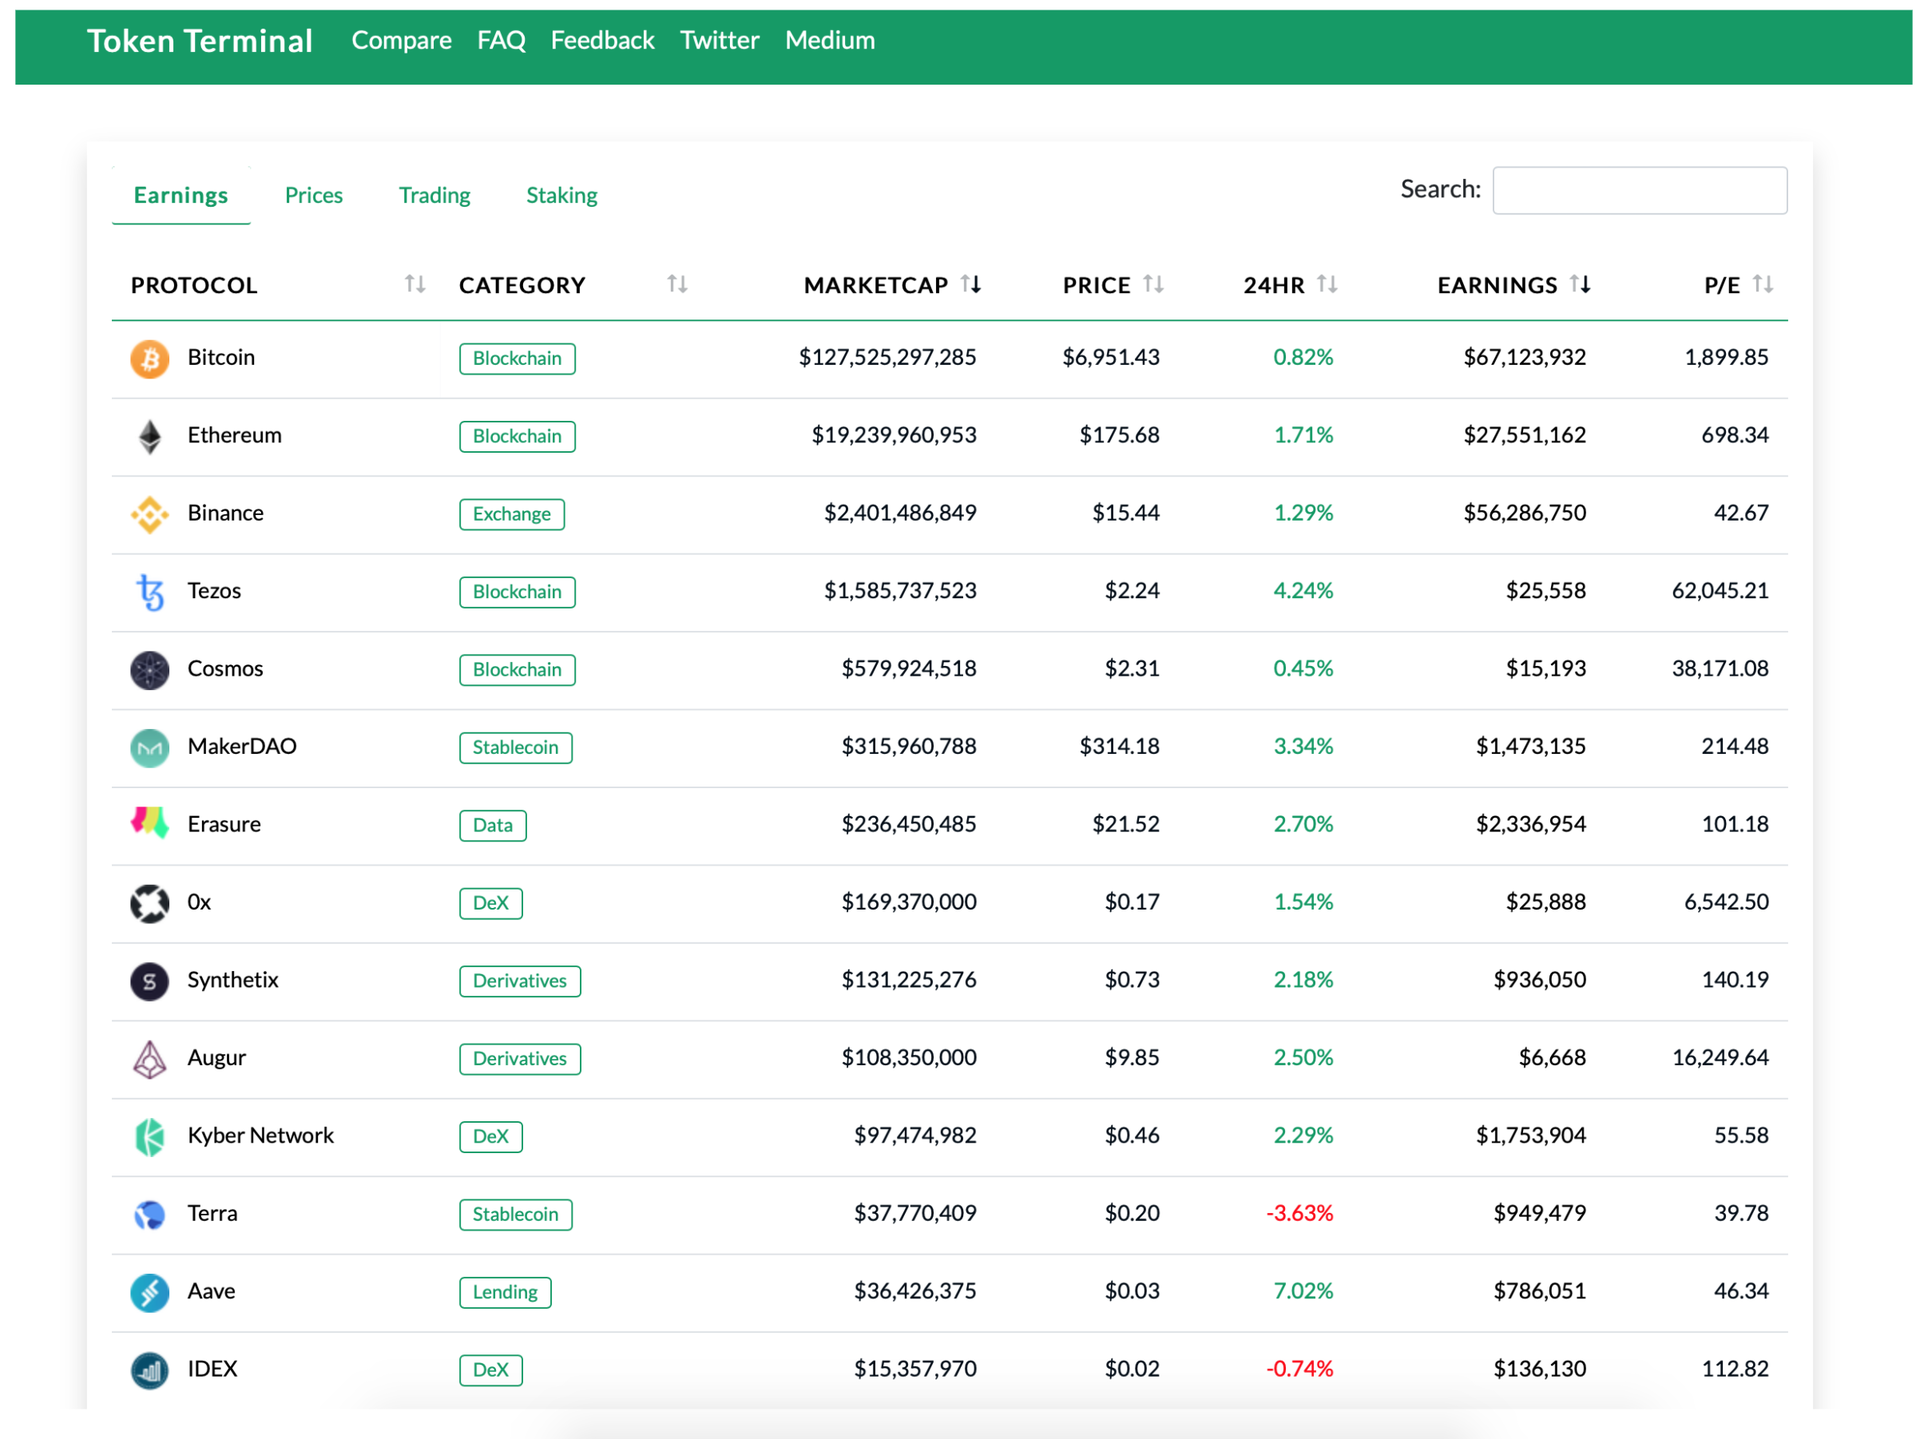Toggle sort arrows on the Price column
Image resolution: width=1920 pixels, height=1439 pixels.
(x=1153, y=285)
